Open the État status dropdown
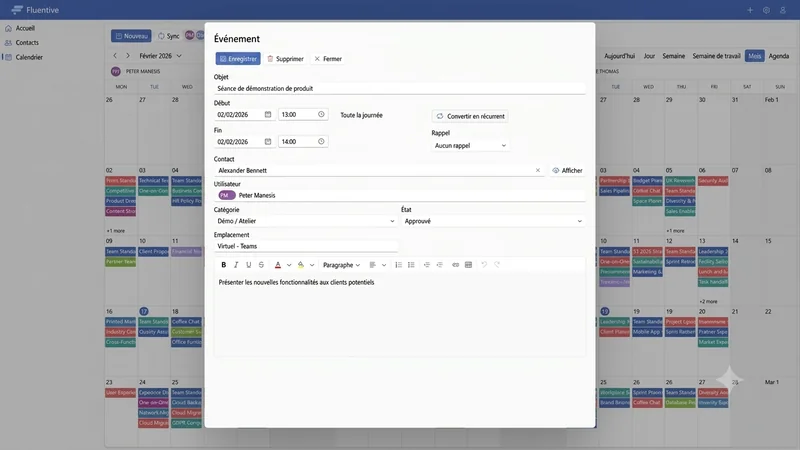The height and width of the screenshot is (450, 800). pos(493,221)
